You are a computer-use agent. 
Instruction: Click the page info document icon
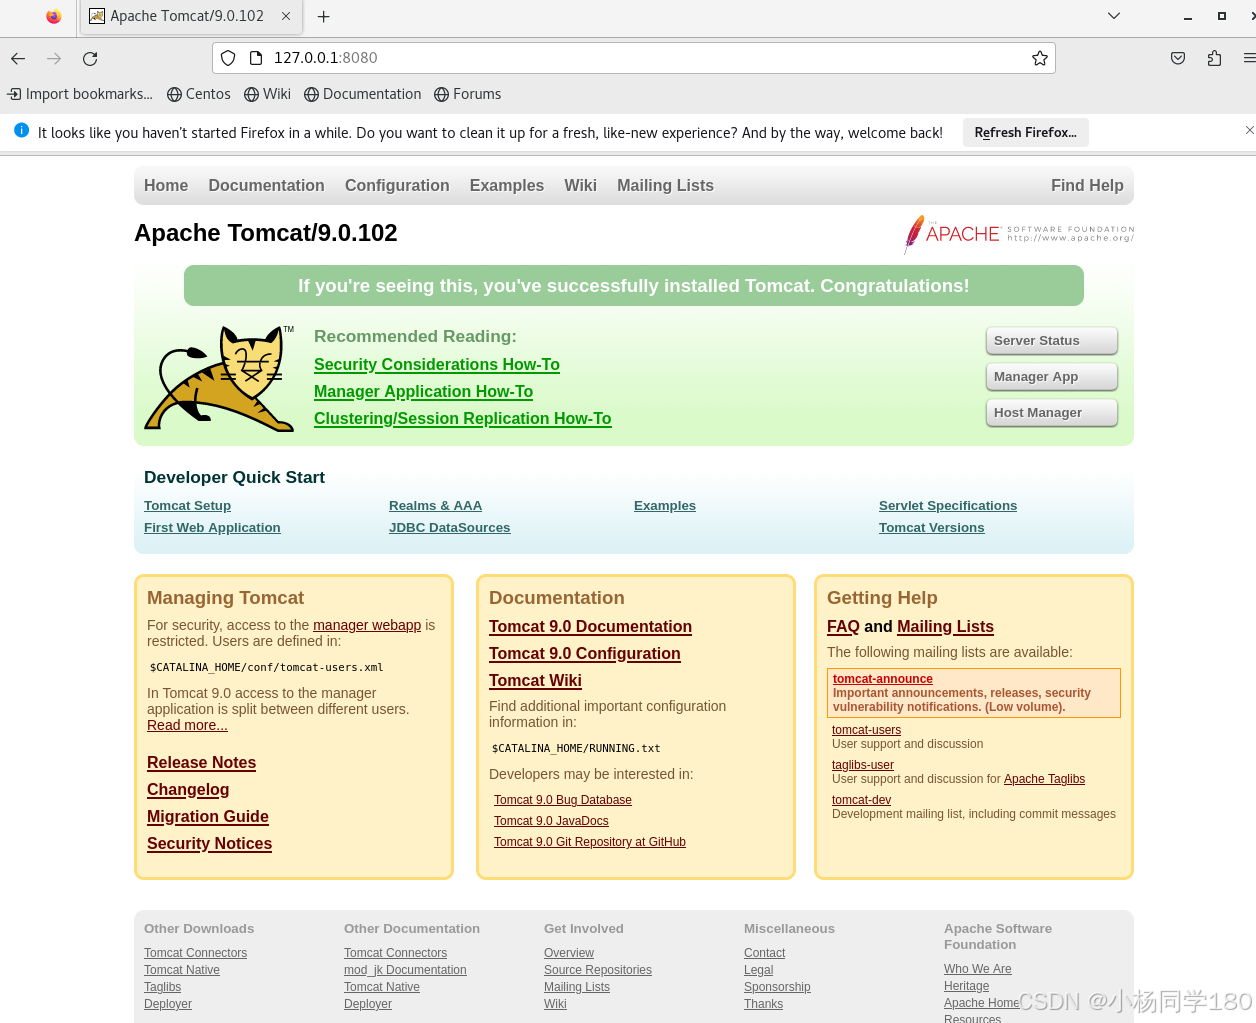[x=256, y=58]
